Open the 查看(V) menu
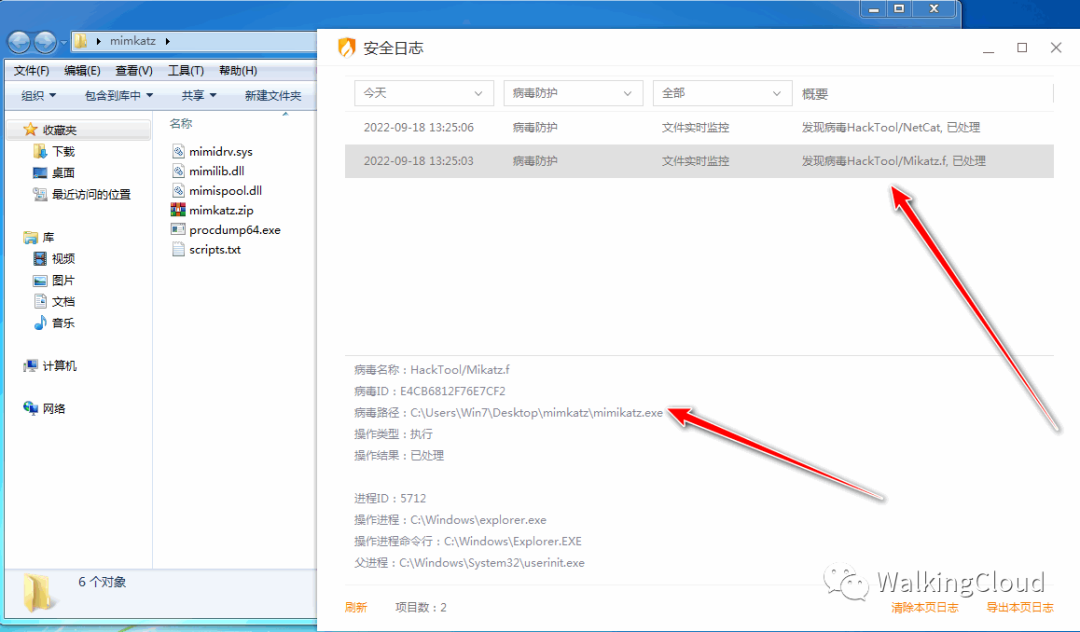 pos(134,71)
